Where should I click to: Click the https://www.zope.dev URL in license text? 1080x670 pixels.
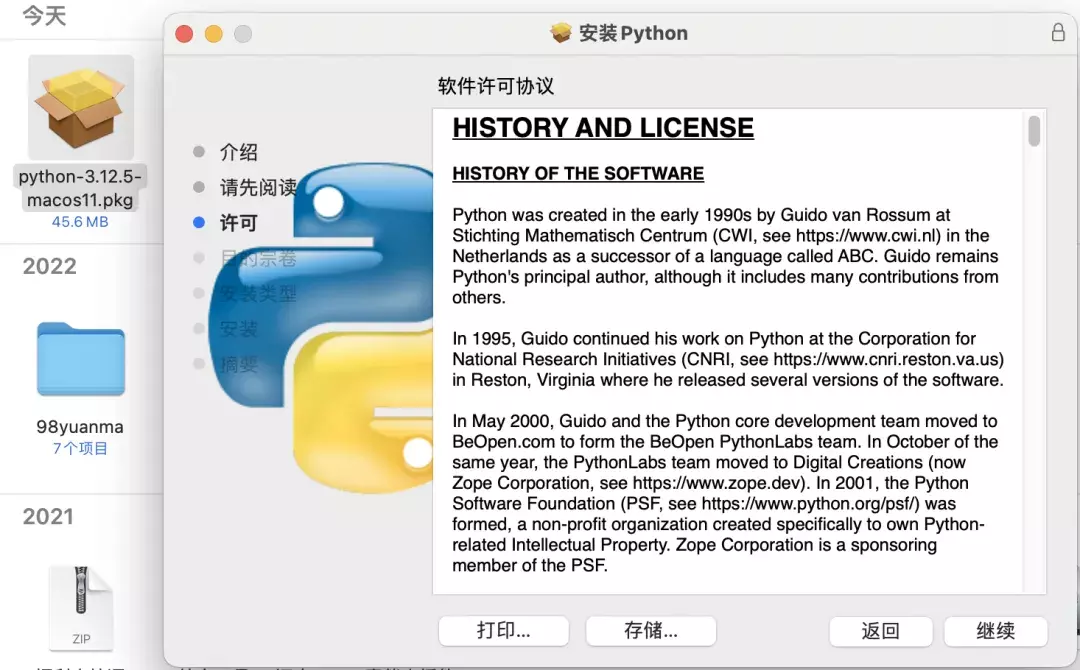point(717,483)
